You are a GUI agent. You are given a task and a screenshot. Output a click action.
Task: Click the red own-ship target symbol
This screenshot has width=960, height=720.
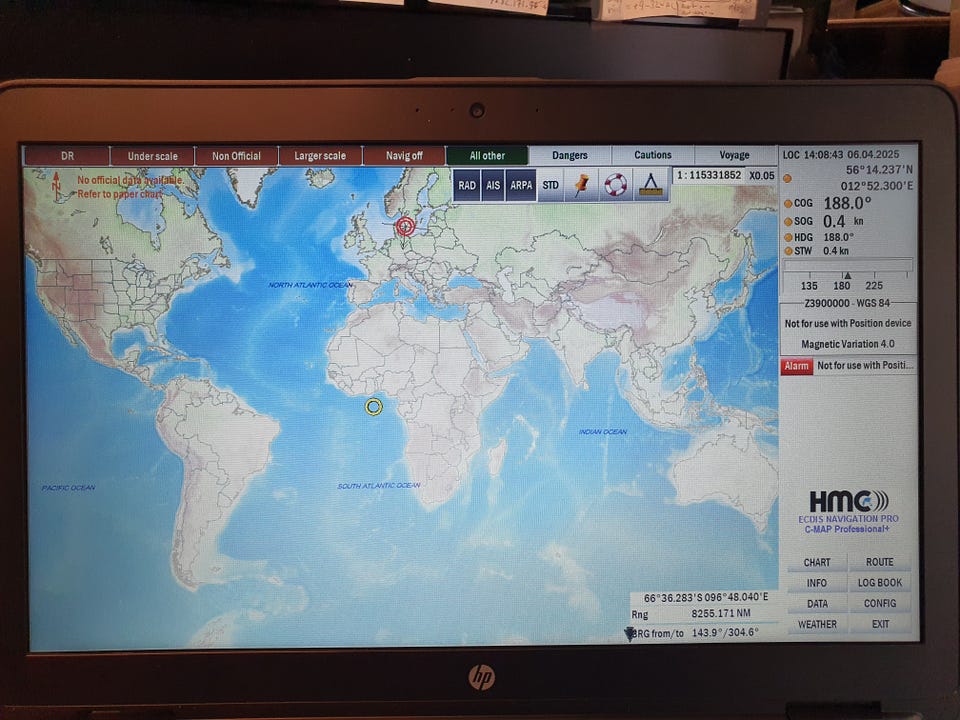click(x=405, y=226)
